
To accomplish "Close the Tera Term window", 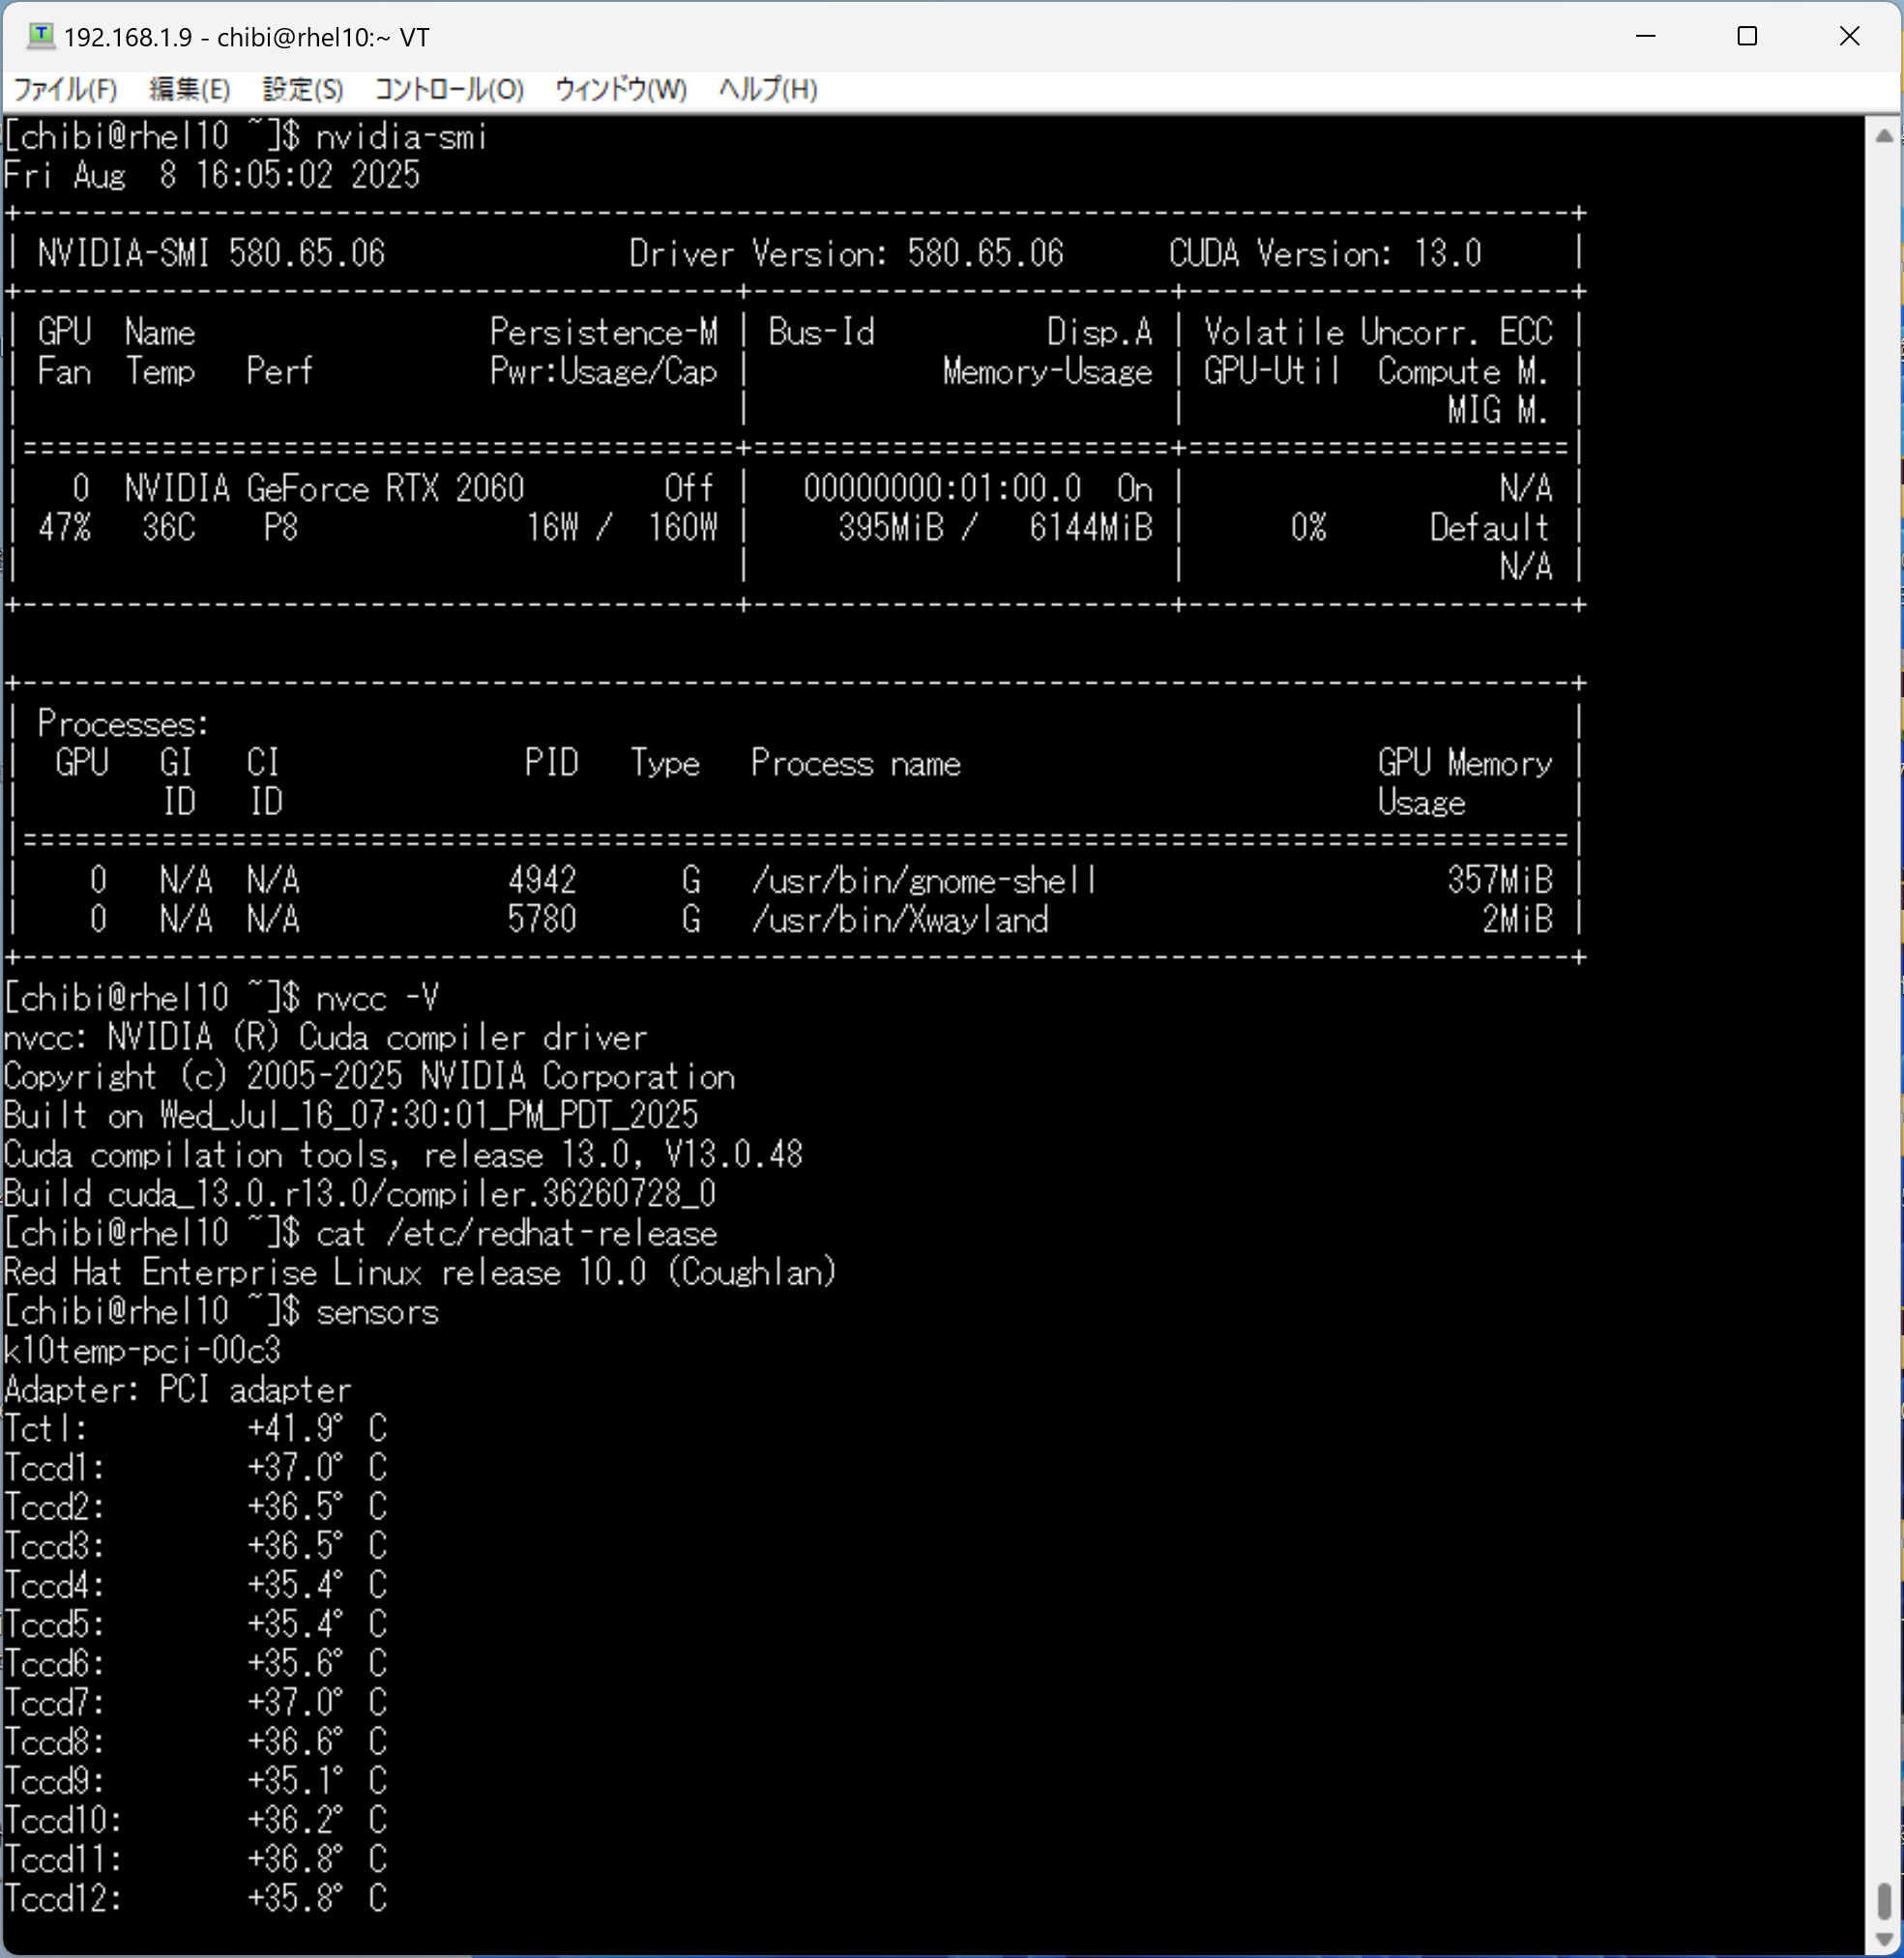I will tap(1849, 36).
